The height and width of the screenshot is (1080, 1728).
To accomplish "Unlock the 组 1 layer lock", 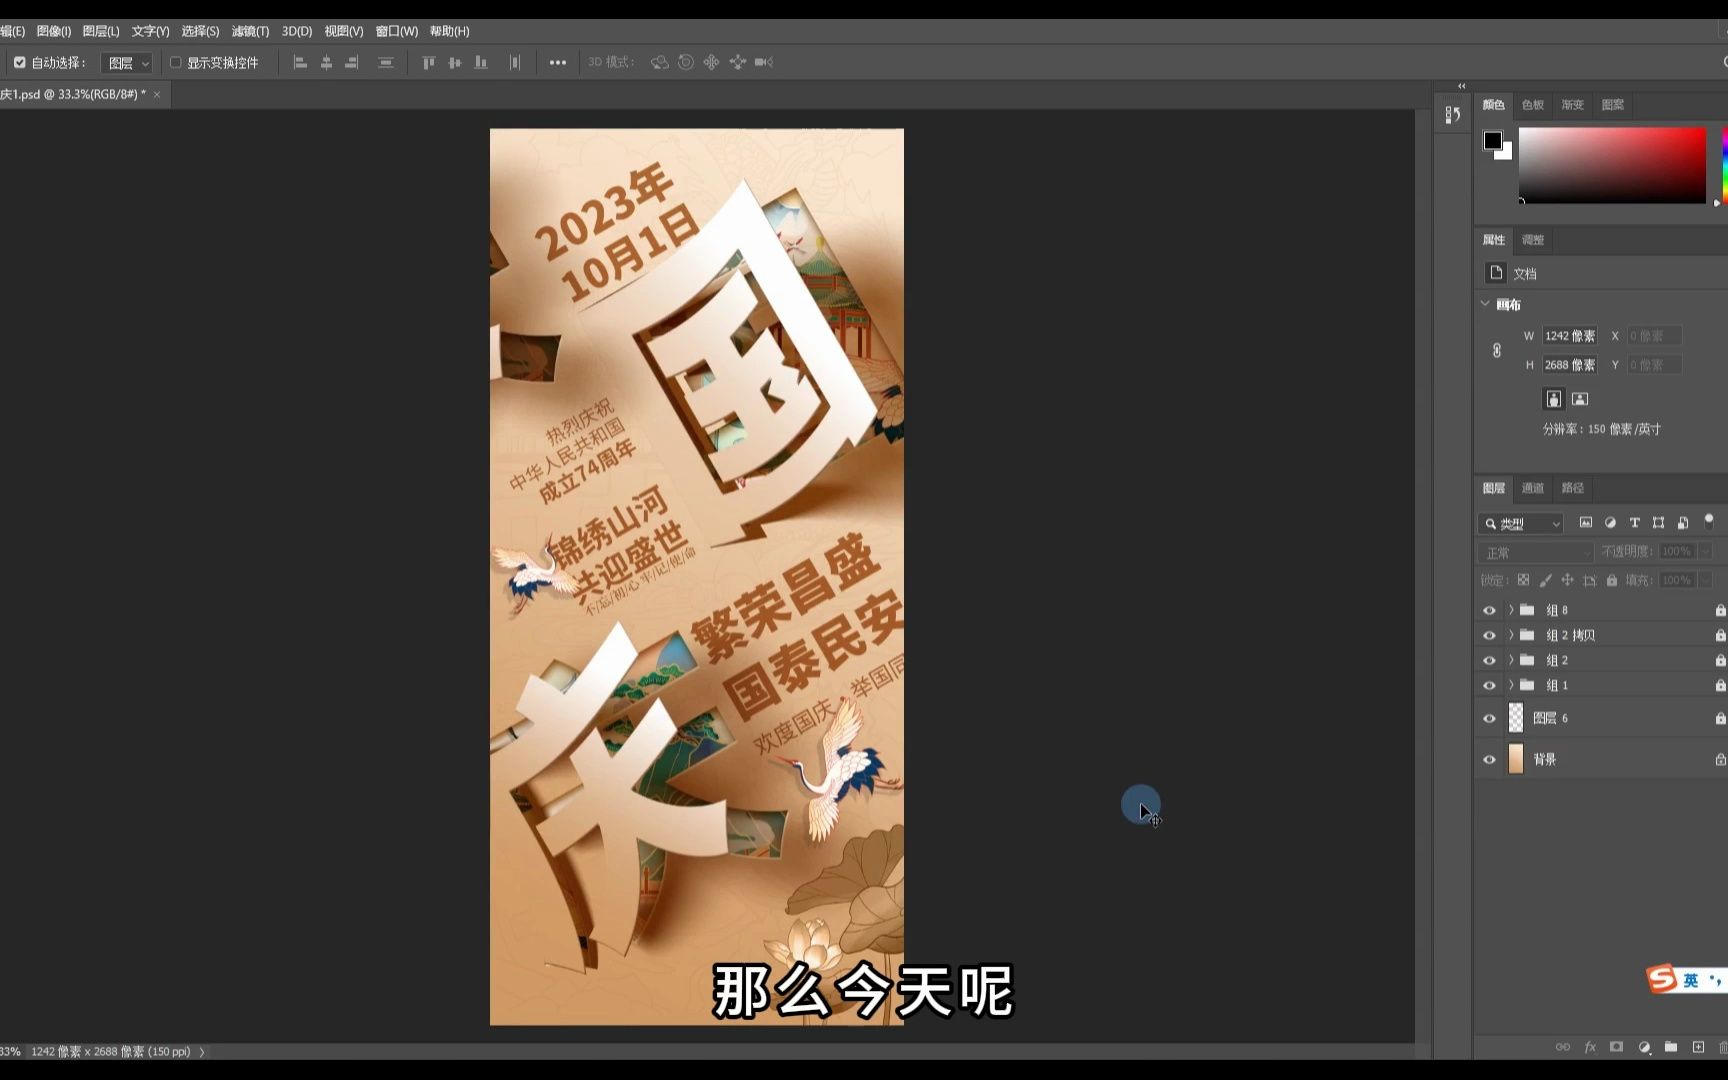I will pyautogui.click(x=1719, y=685).
